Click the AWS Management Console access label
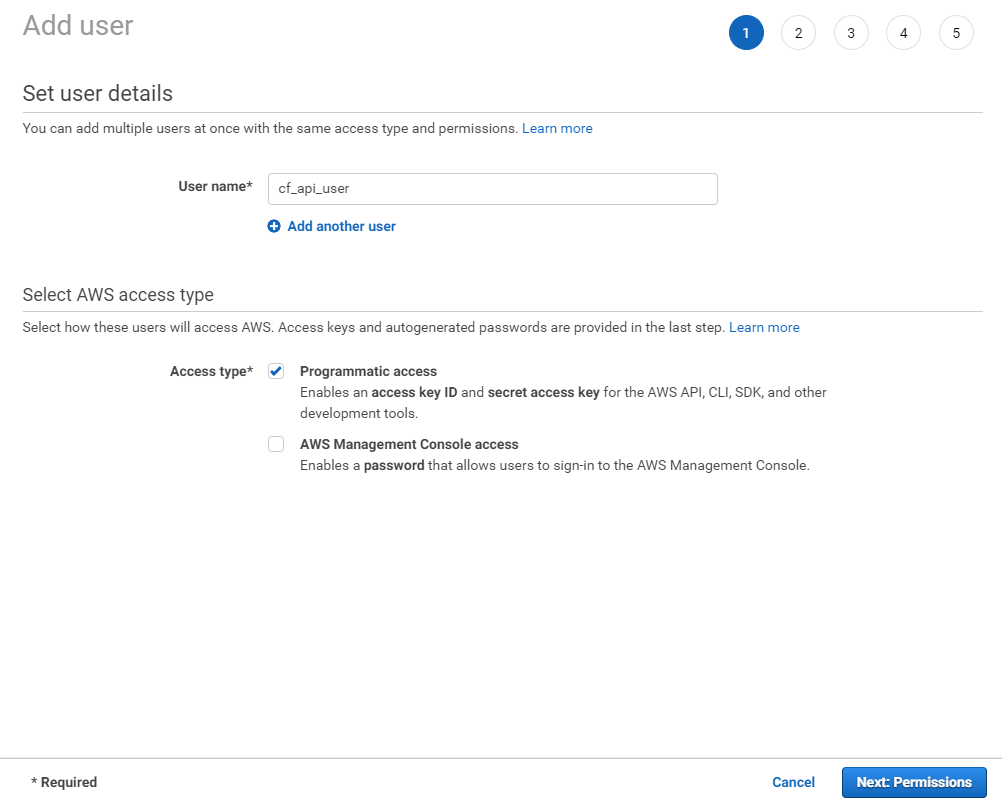Viewport: 1002px width, 802px height. (x=409, y=444)
